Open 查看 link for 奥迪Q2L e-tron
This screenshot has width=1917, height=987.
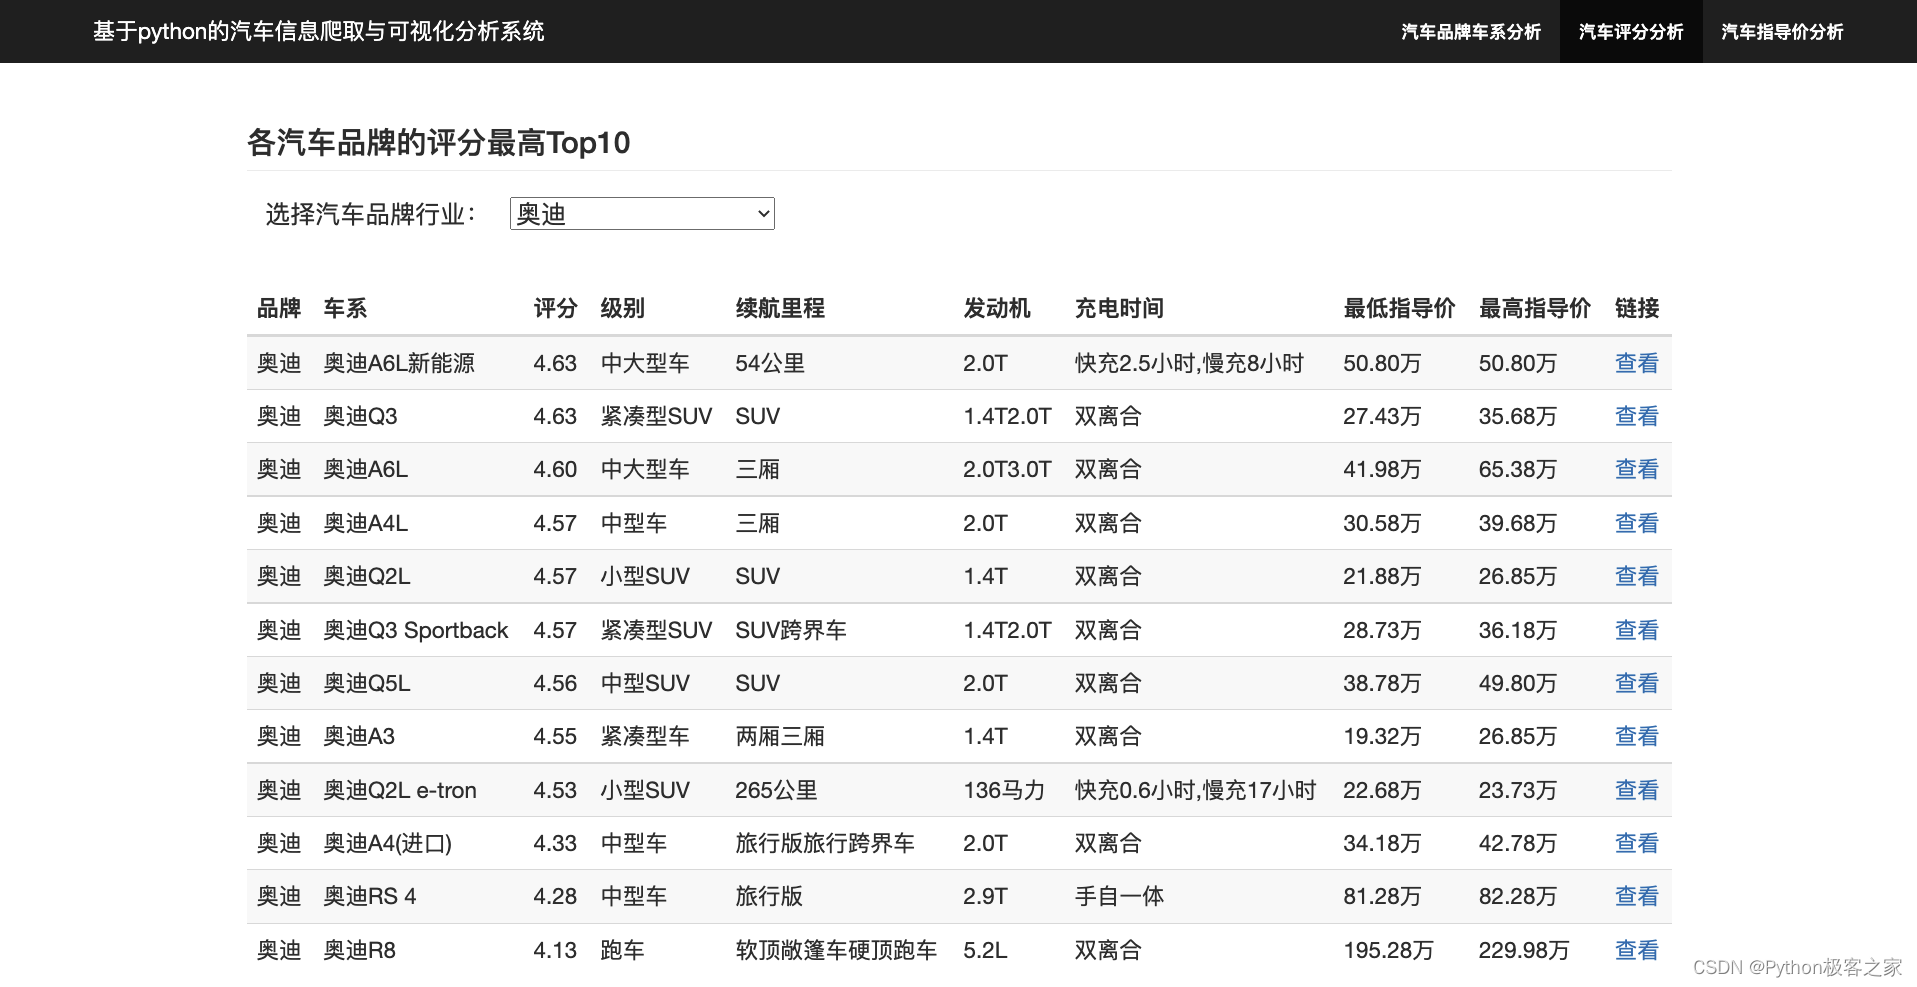1637,790
